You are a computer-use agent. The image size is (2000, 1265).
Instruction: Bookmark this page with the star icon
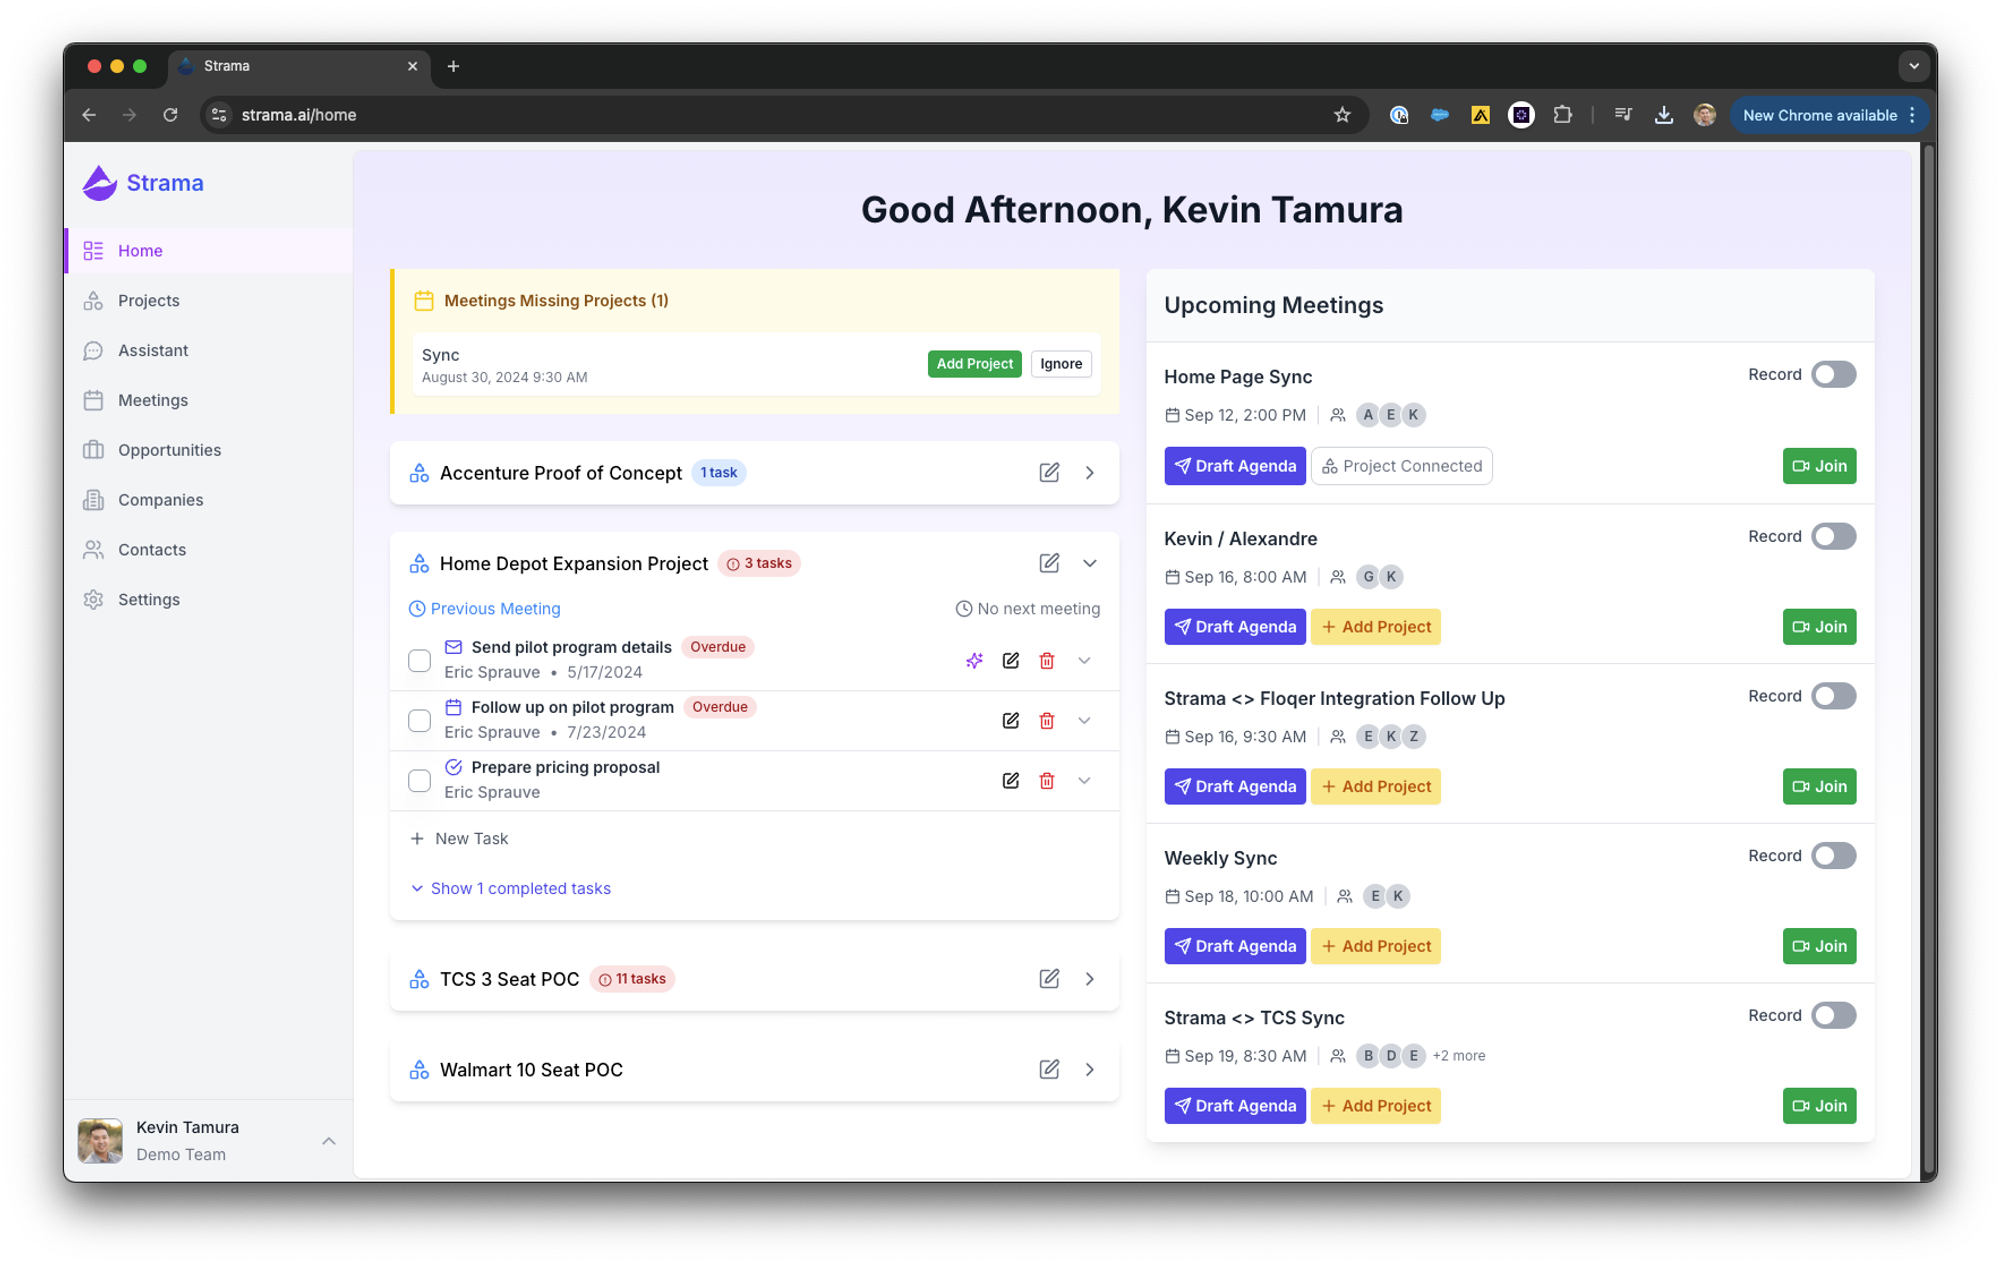coord(1342,115)
